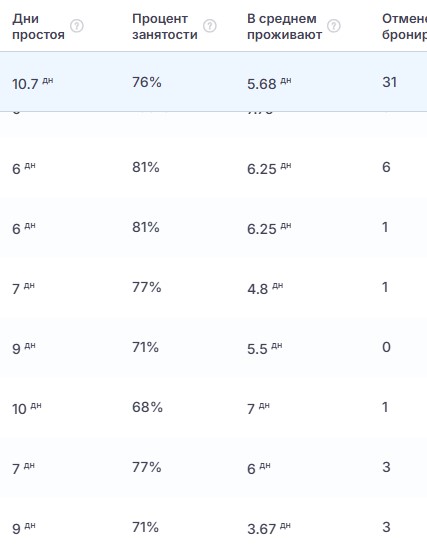Select 6 дн in average stay column

click(x=259, y=468)
